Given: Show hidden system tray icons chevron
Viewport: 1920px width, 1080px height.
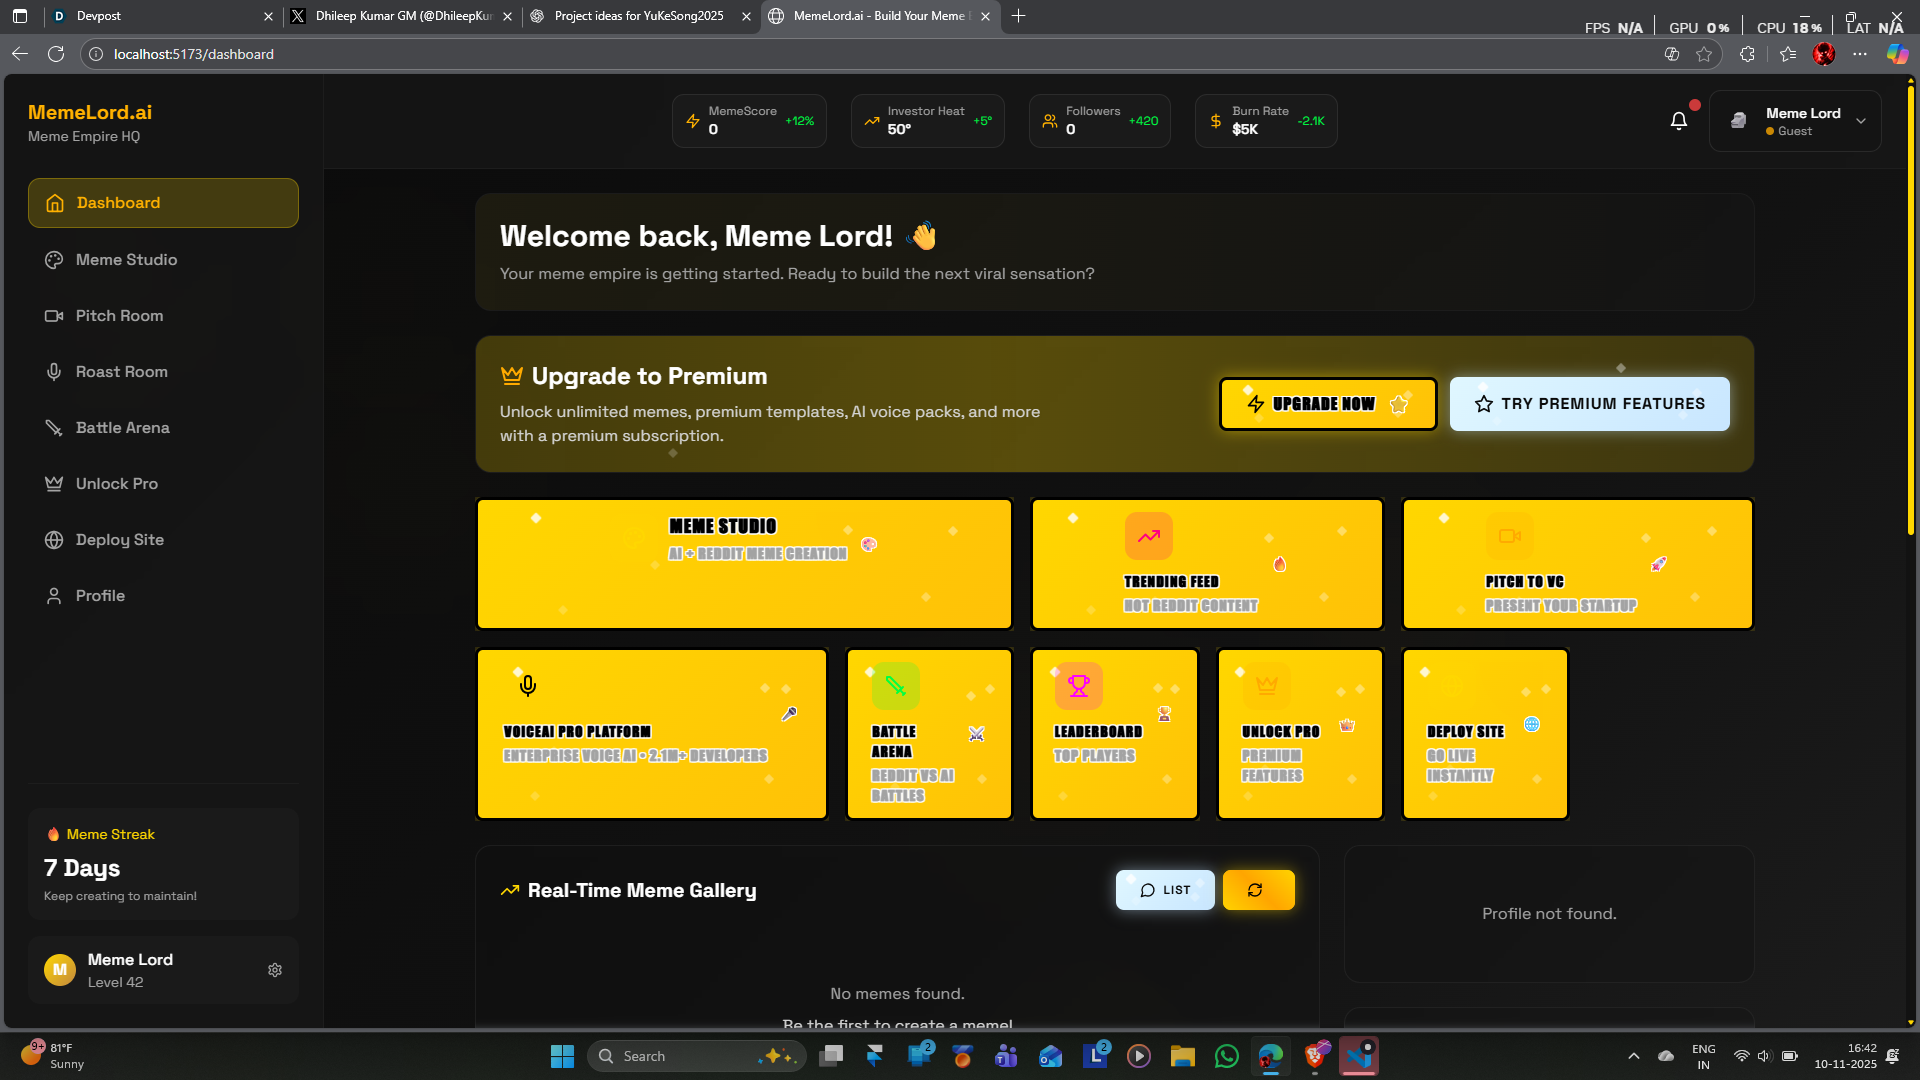Looking at the screenshot, I should click(1634, 1056).
